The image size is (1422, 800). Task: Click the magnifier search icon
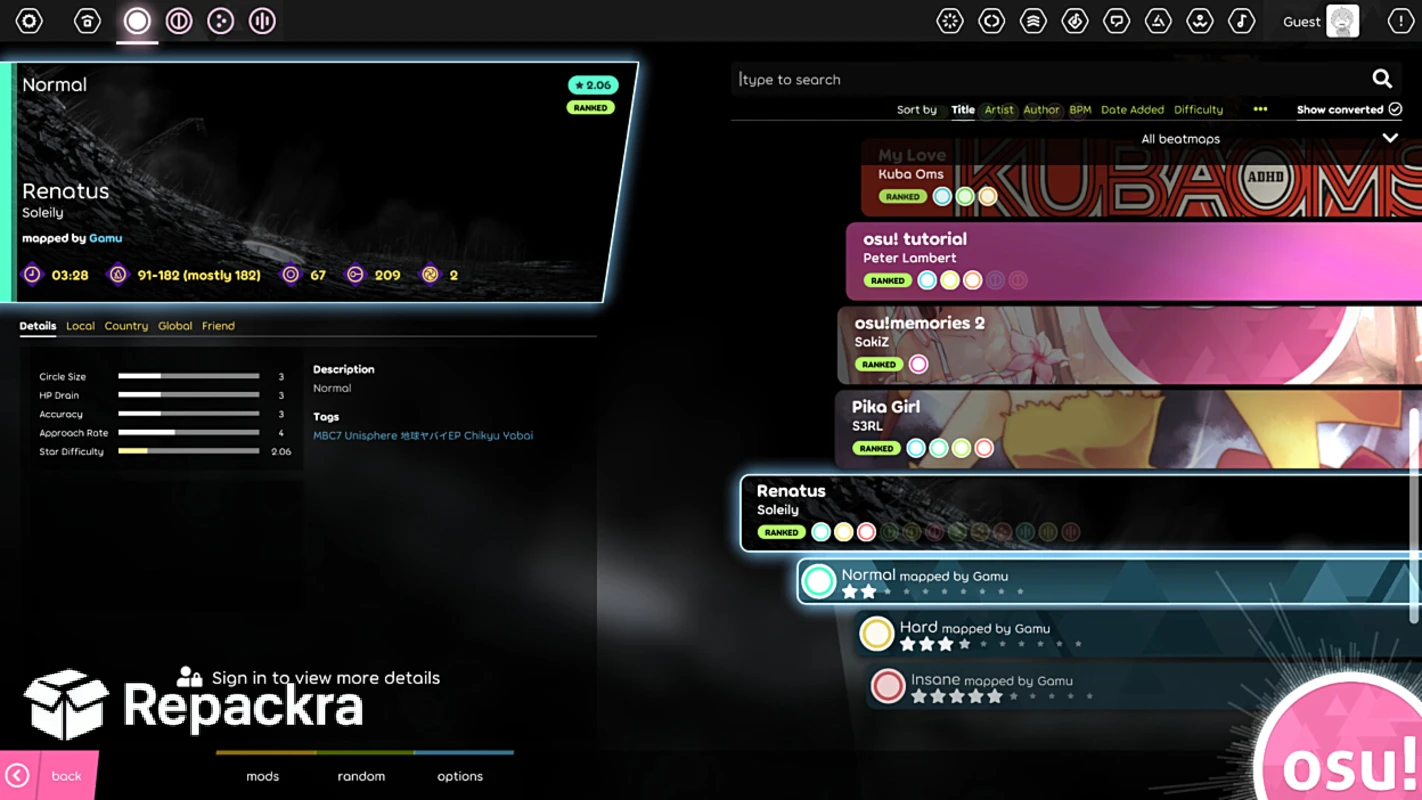(x=1382, y=79)
